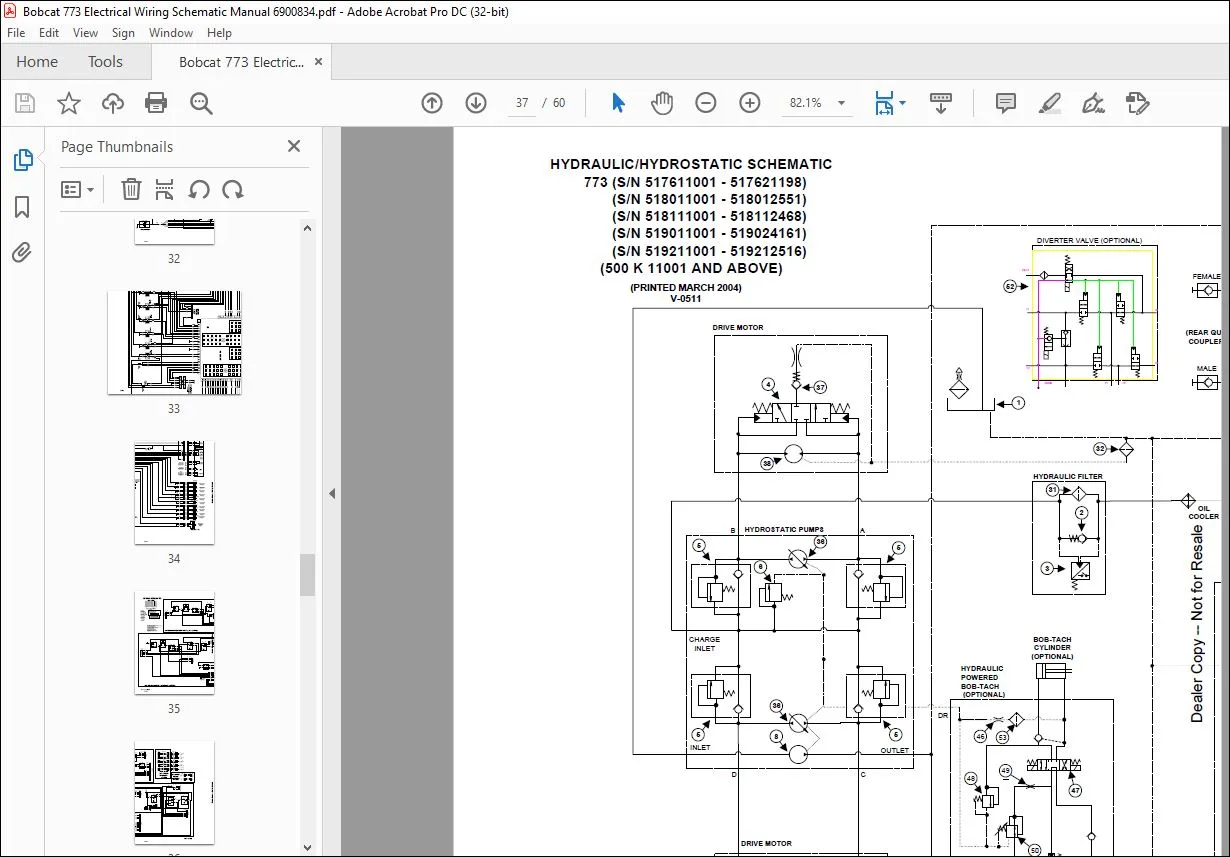This screenshot has width=1230, height=857.
Task: Select the Bobcat 773 Electric document tab
Action: click(241, 62)
